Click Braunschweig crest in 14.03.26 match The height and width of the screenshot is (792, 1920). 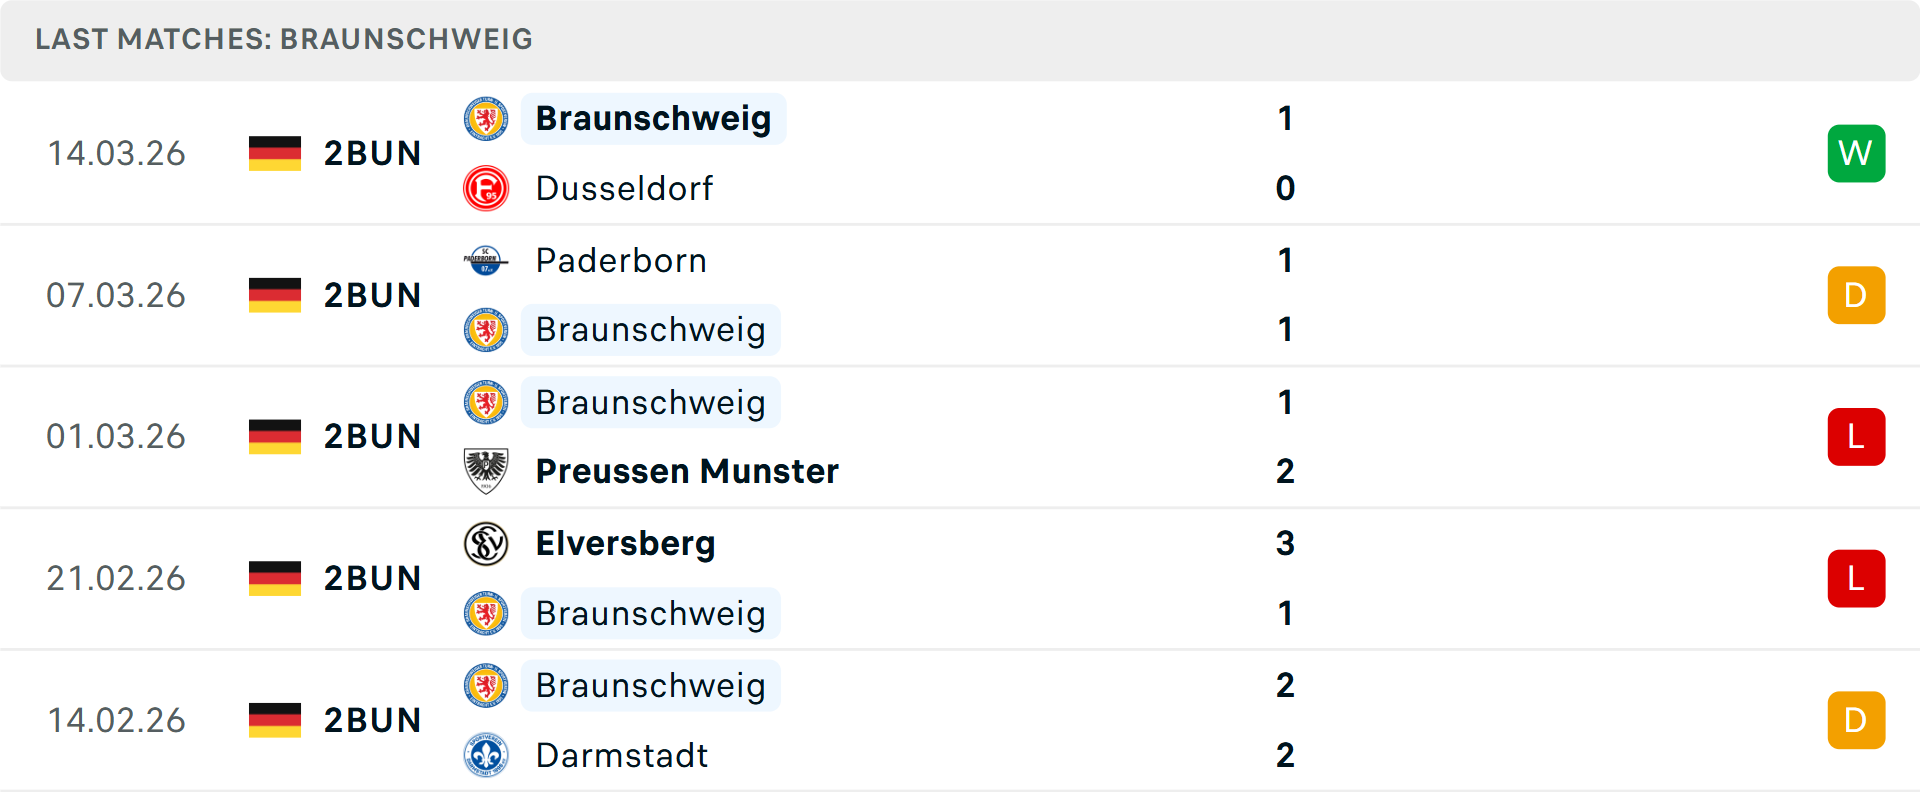pyautogui.click(x=486, y=119)
